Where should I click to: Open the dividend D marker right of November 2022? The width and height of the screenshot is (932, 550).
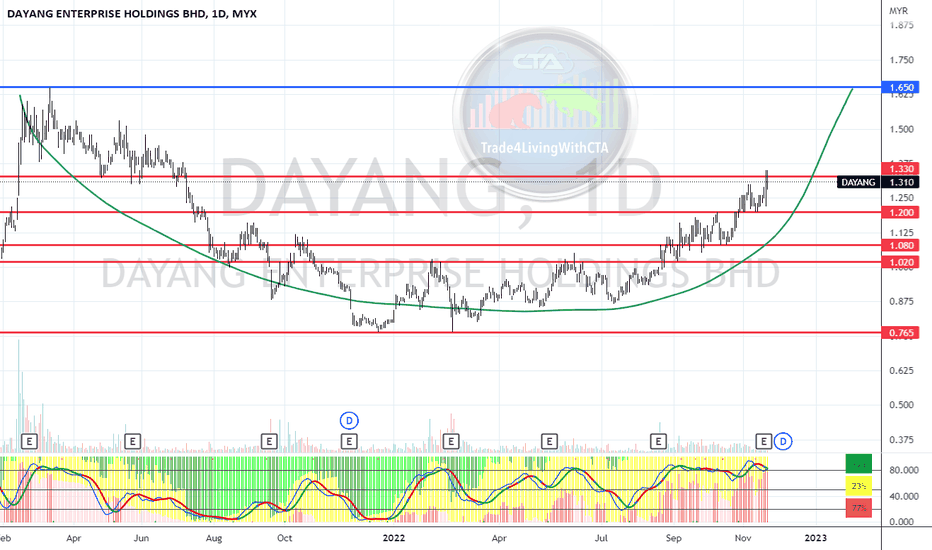tap(783, 441)
